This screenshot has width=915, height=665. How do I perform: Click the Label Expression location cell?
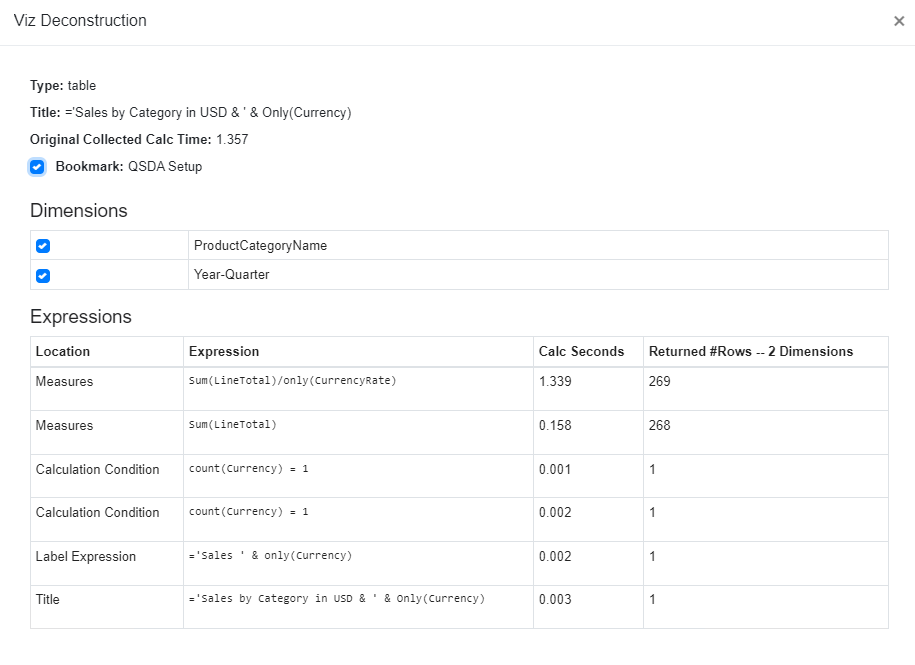click(x=86, y=557)
